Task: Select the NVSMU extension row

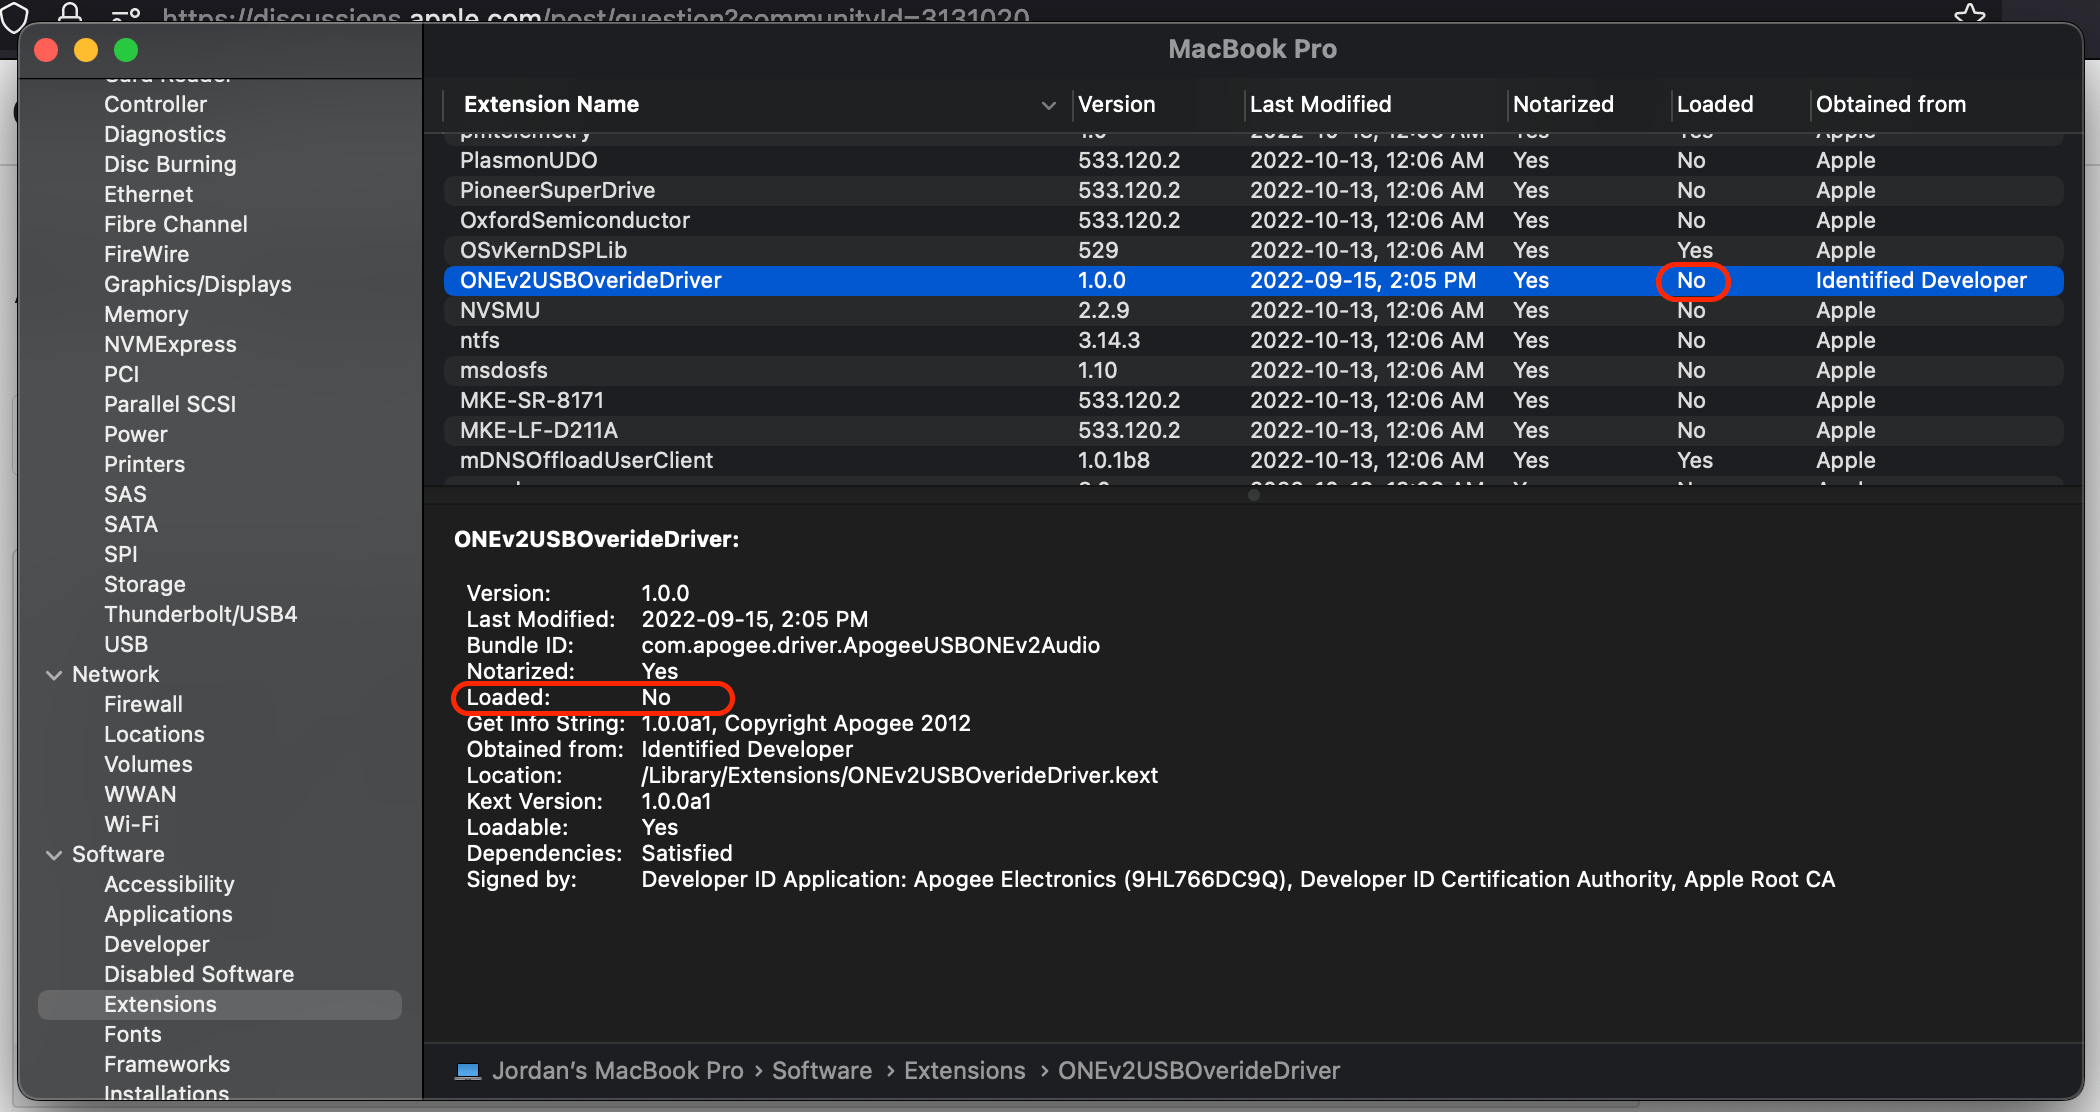Action: click(x=500, y=310)
